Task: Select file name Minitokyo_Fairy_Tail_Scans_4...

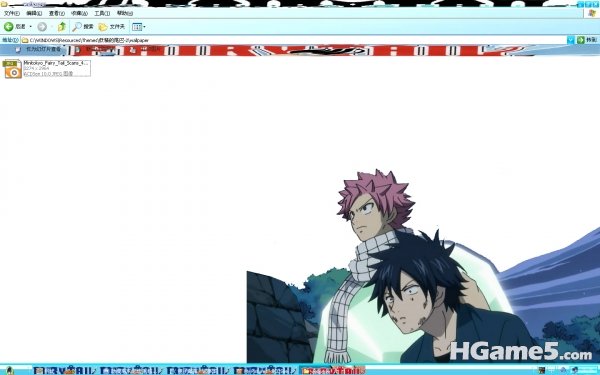Action: [56, 63]
